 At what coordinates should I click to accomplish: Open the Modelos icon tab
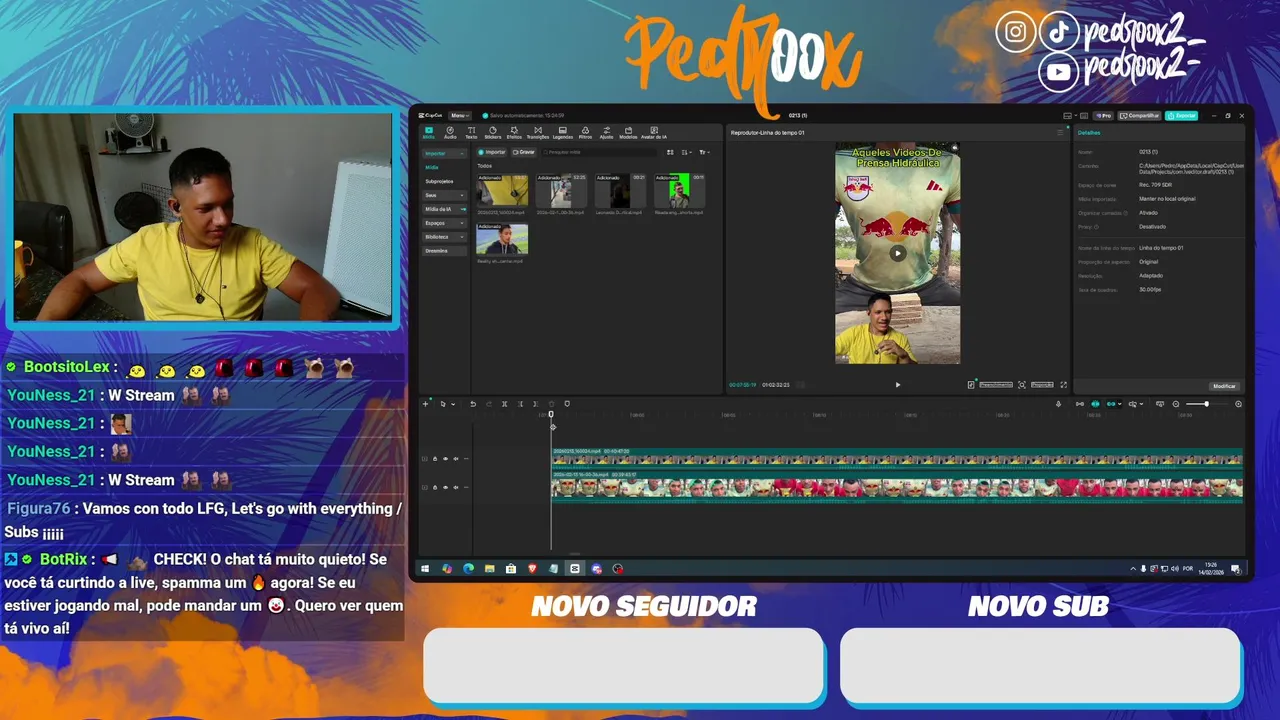pos(628,132)
